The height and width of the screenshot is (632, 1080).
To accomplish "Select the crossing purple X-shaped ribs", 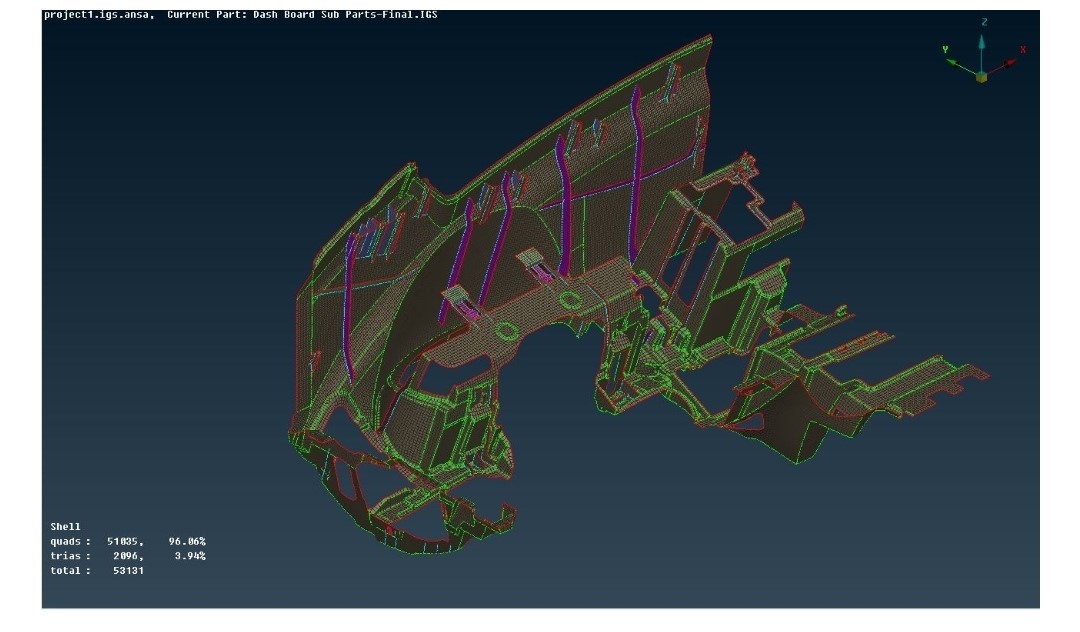I will click(x=634, y=172).
